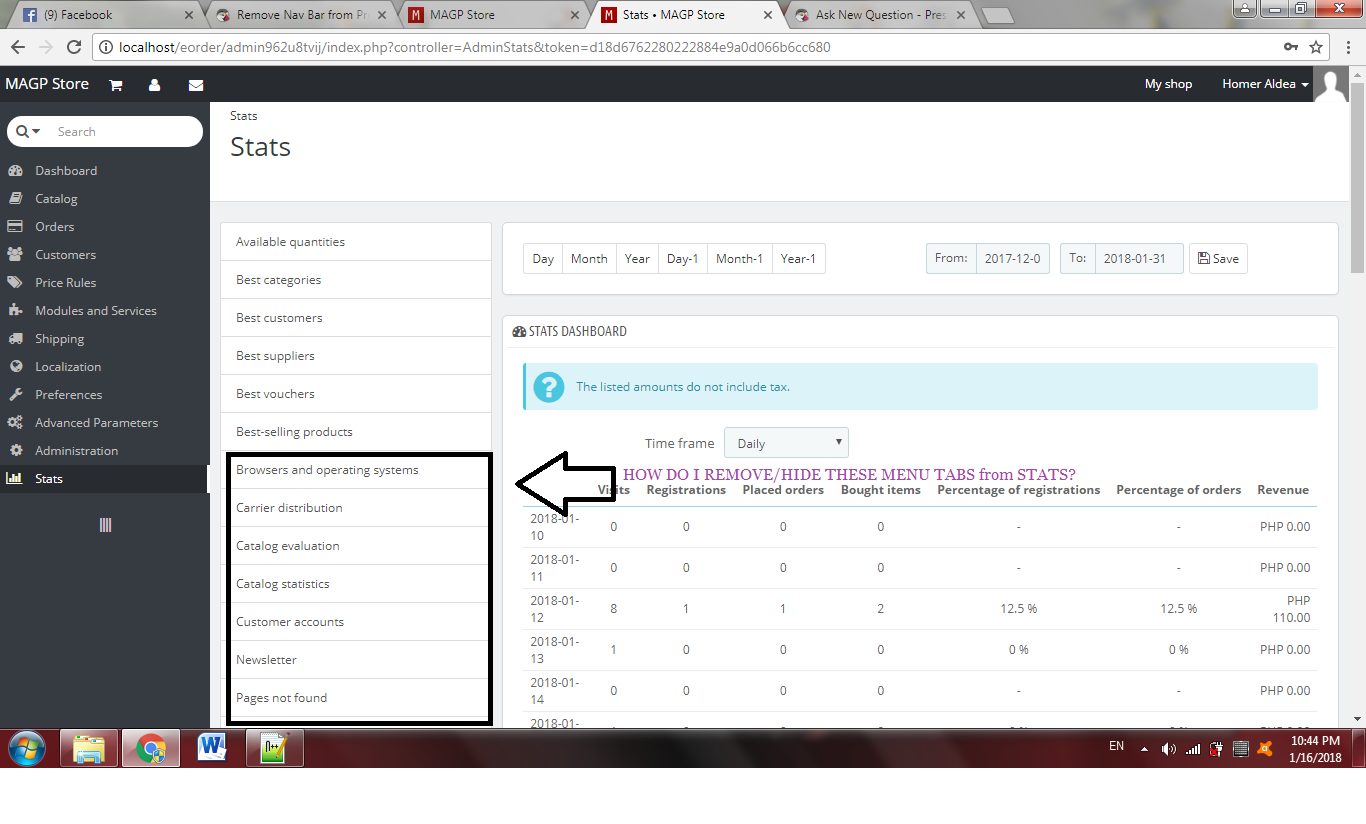Select Catalog statistics in stats menu
This screenshot has height=824, width=1366.
pos(356,584)
